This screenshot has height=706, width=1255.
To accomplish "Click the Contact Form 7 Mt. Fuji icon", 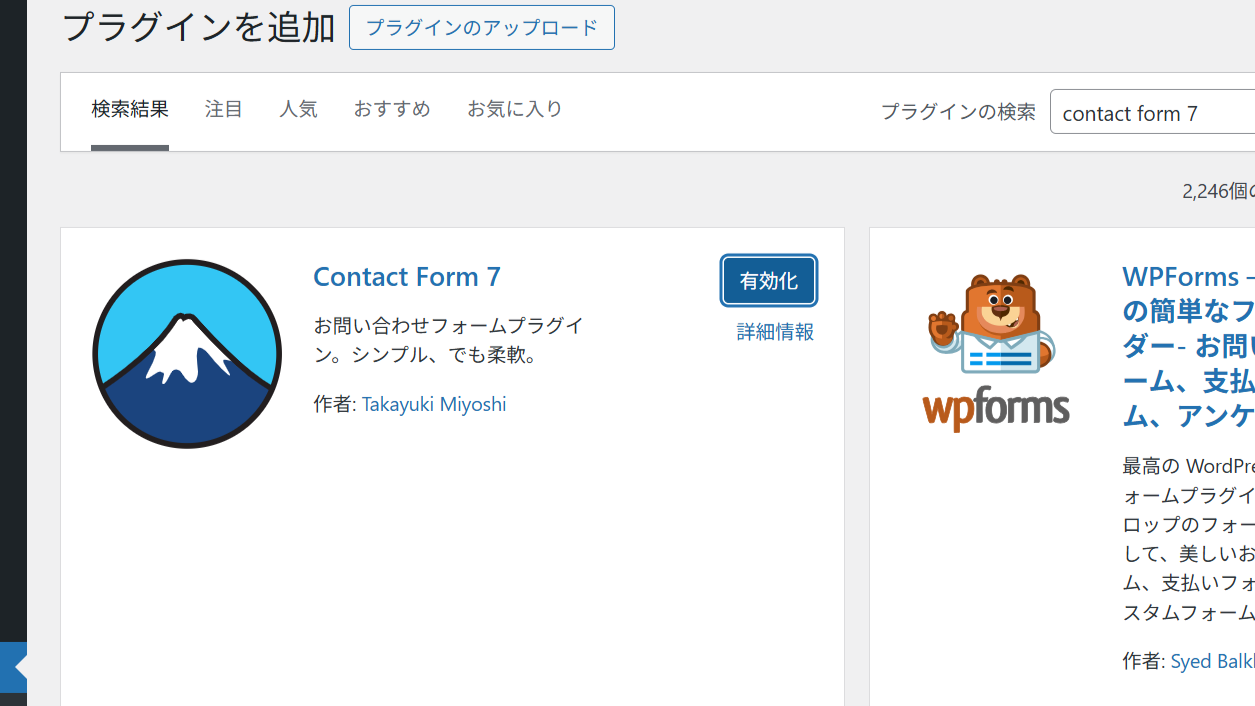I will (x=187, y=354).
